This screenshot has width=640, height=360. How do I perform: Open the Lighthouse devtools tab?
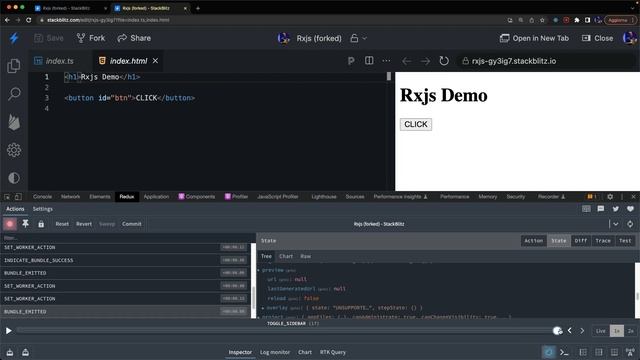point(324,197)
